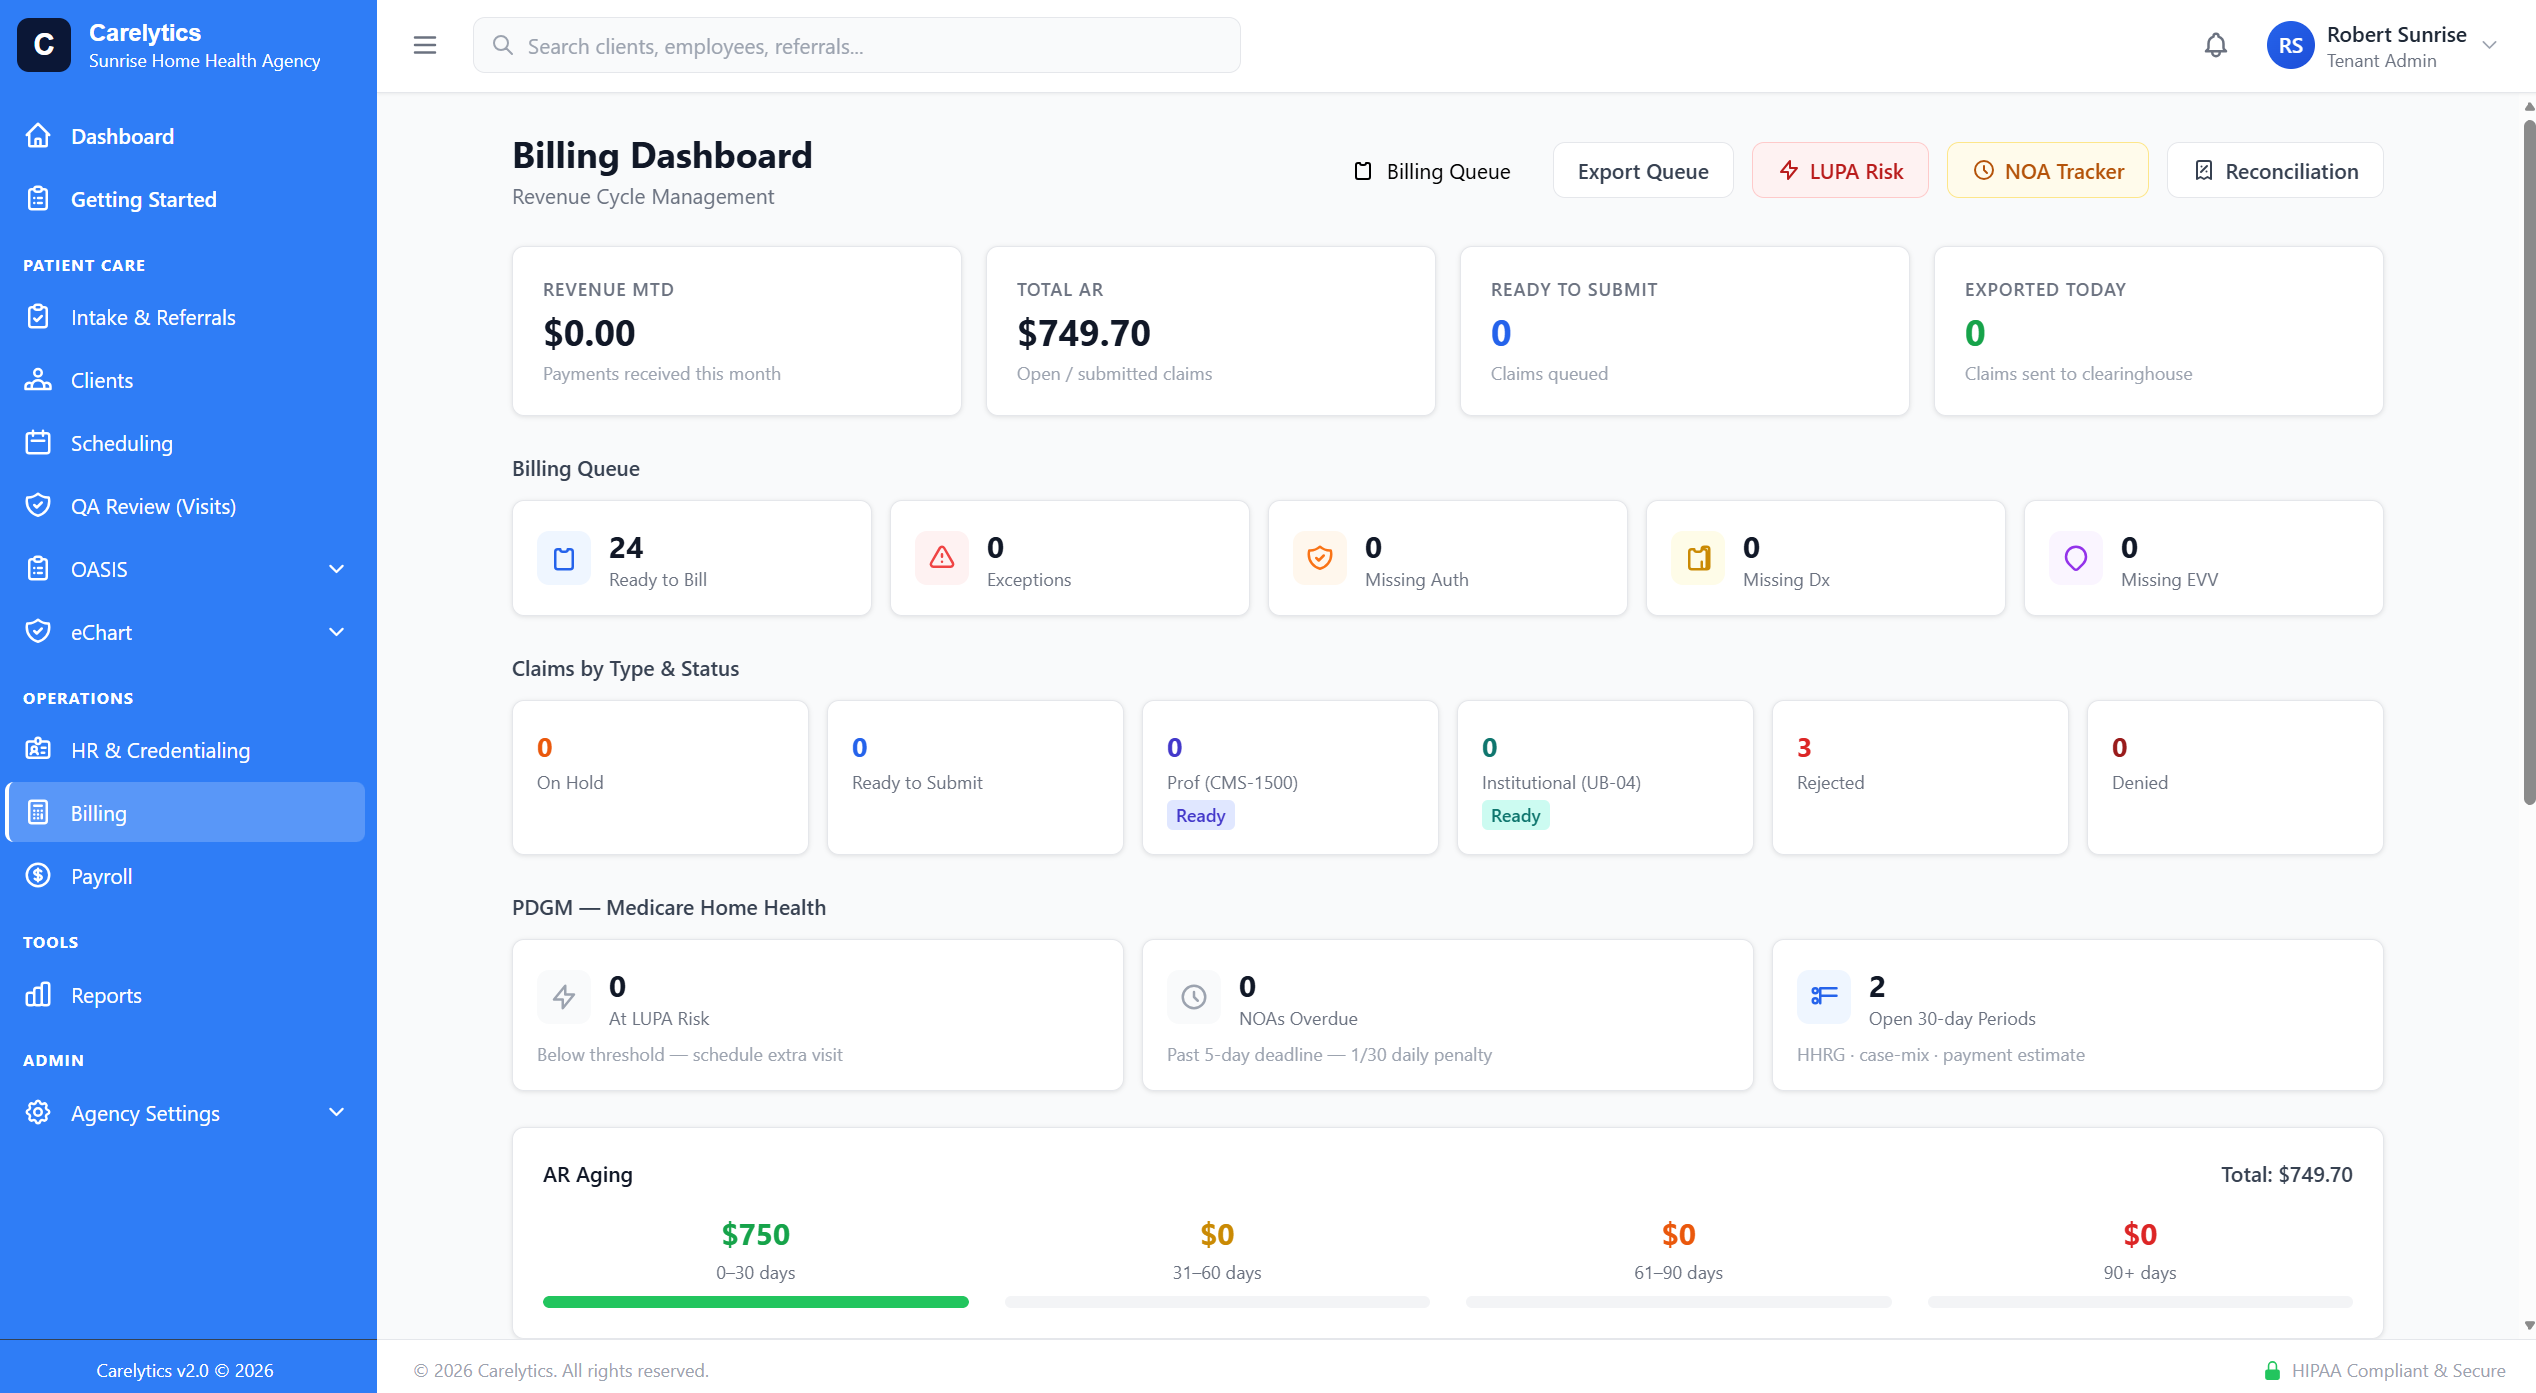Screen dimensions: 2536x1393
Task: Open Reports in the sidebar
Action: point(186,995)
